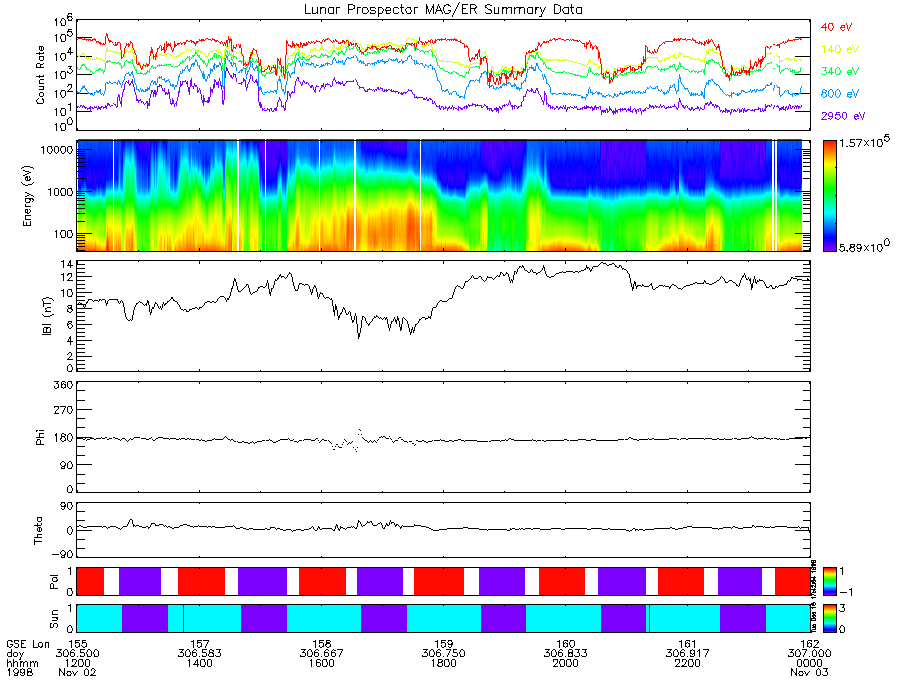Screen dimensions: 900x700
Task: Click the |B| (nT) axis label
Action: [47, 316]
